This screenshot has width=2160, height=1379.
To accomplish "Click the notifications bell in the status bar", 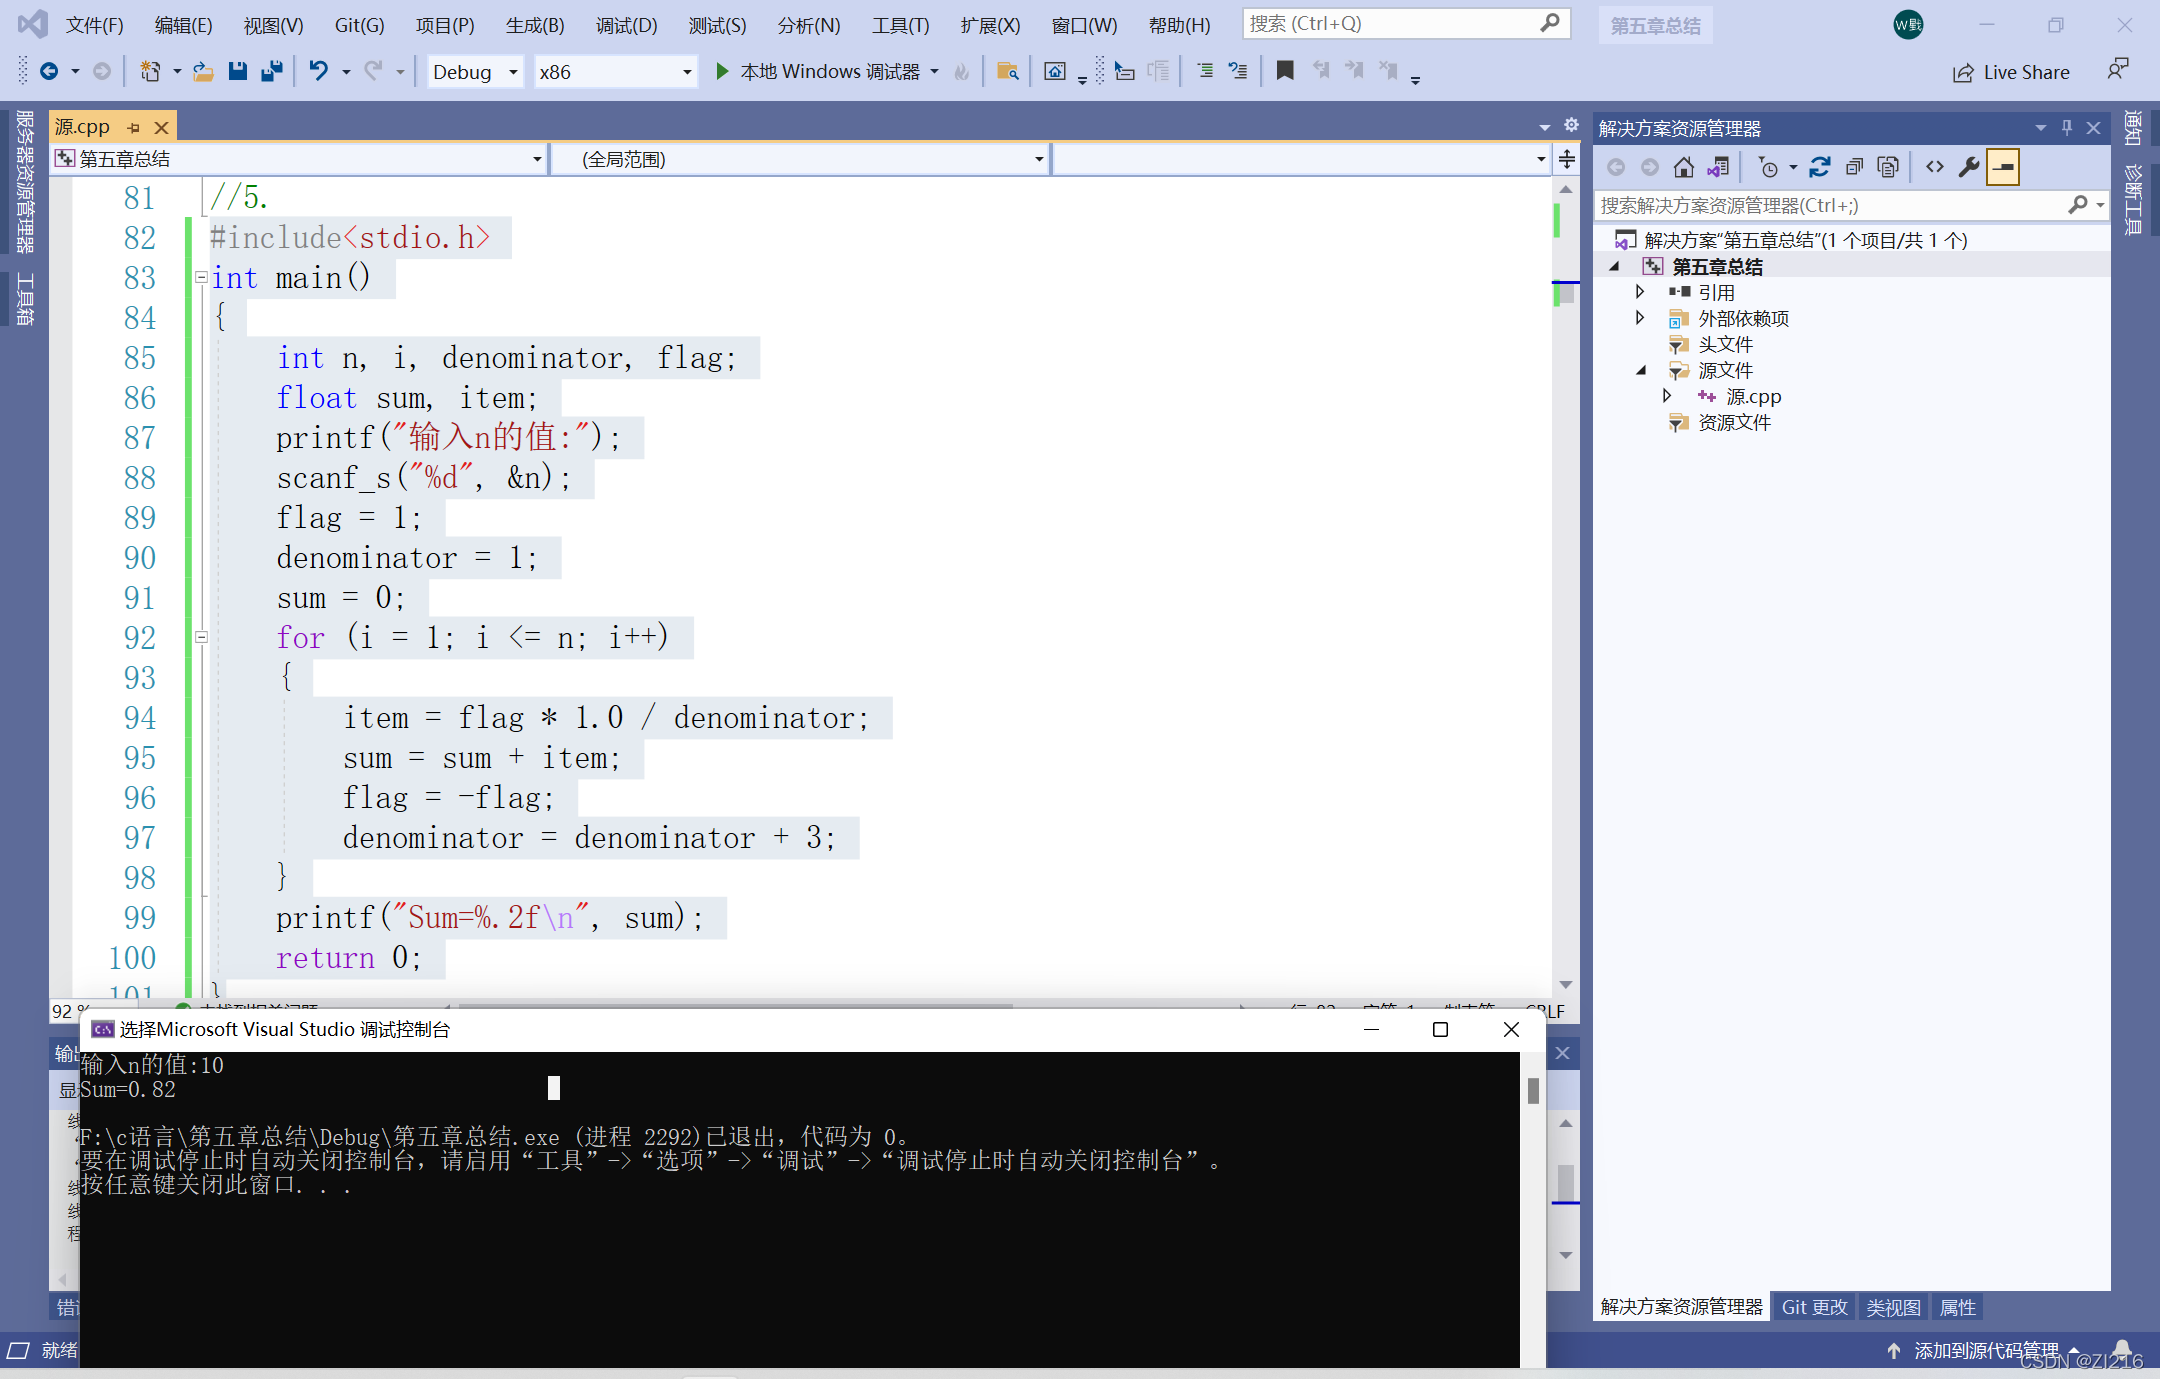I will click(2122, 1350).
